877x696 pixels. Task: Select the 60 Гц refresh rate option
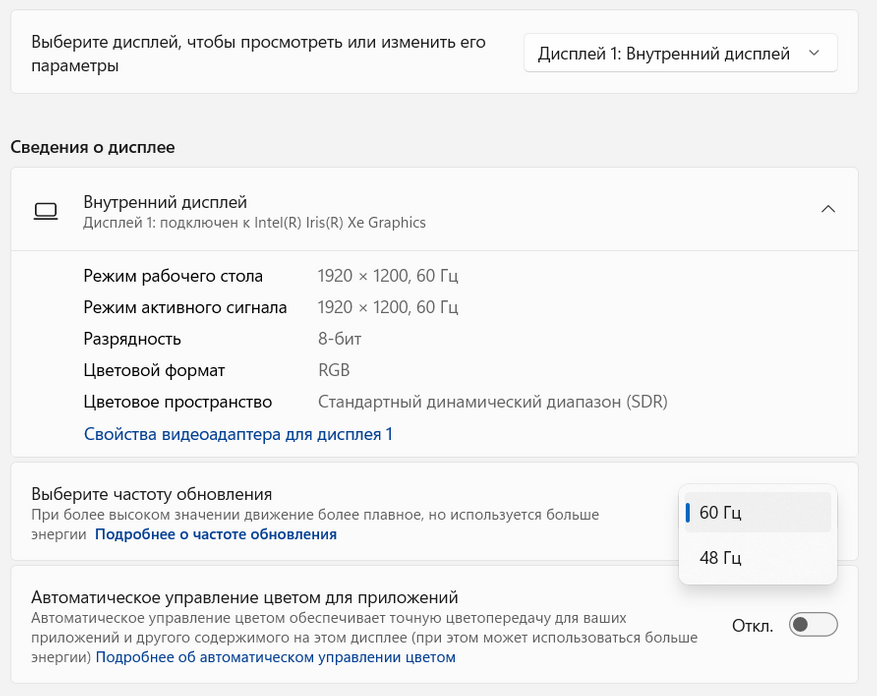(x=756, y=513)
